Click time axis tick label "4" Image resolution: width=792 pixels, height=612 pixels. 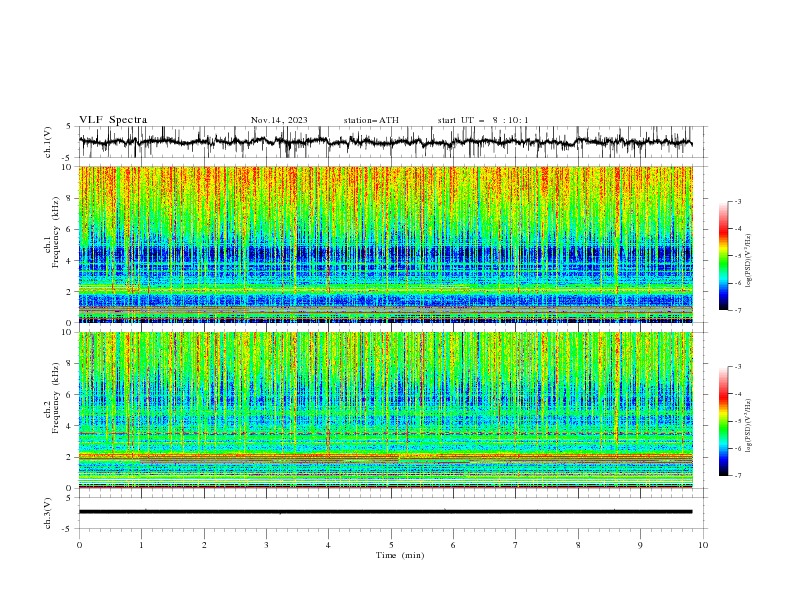pos(328,545)
